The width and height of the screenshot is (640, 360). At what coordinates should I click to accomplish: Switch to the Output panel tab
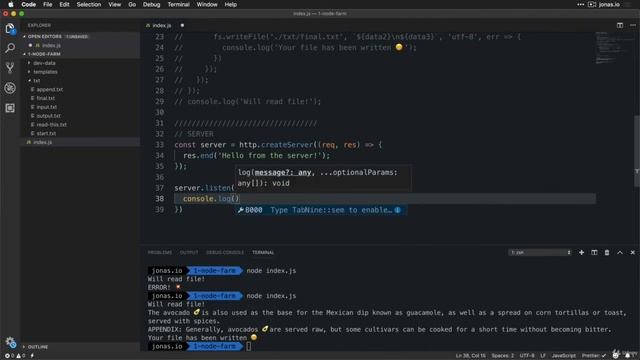[189, 253]
